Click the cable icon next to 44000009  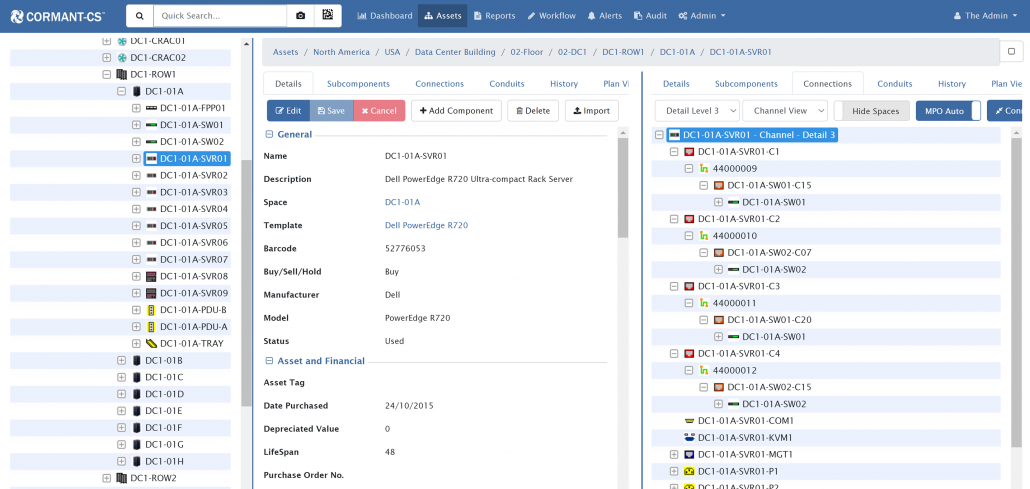(703, 169)
